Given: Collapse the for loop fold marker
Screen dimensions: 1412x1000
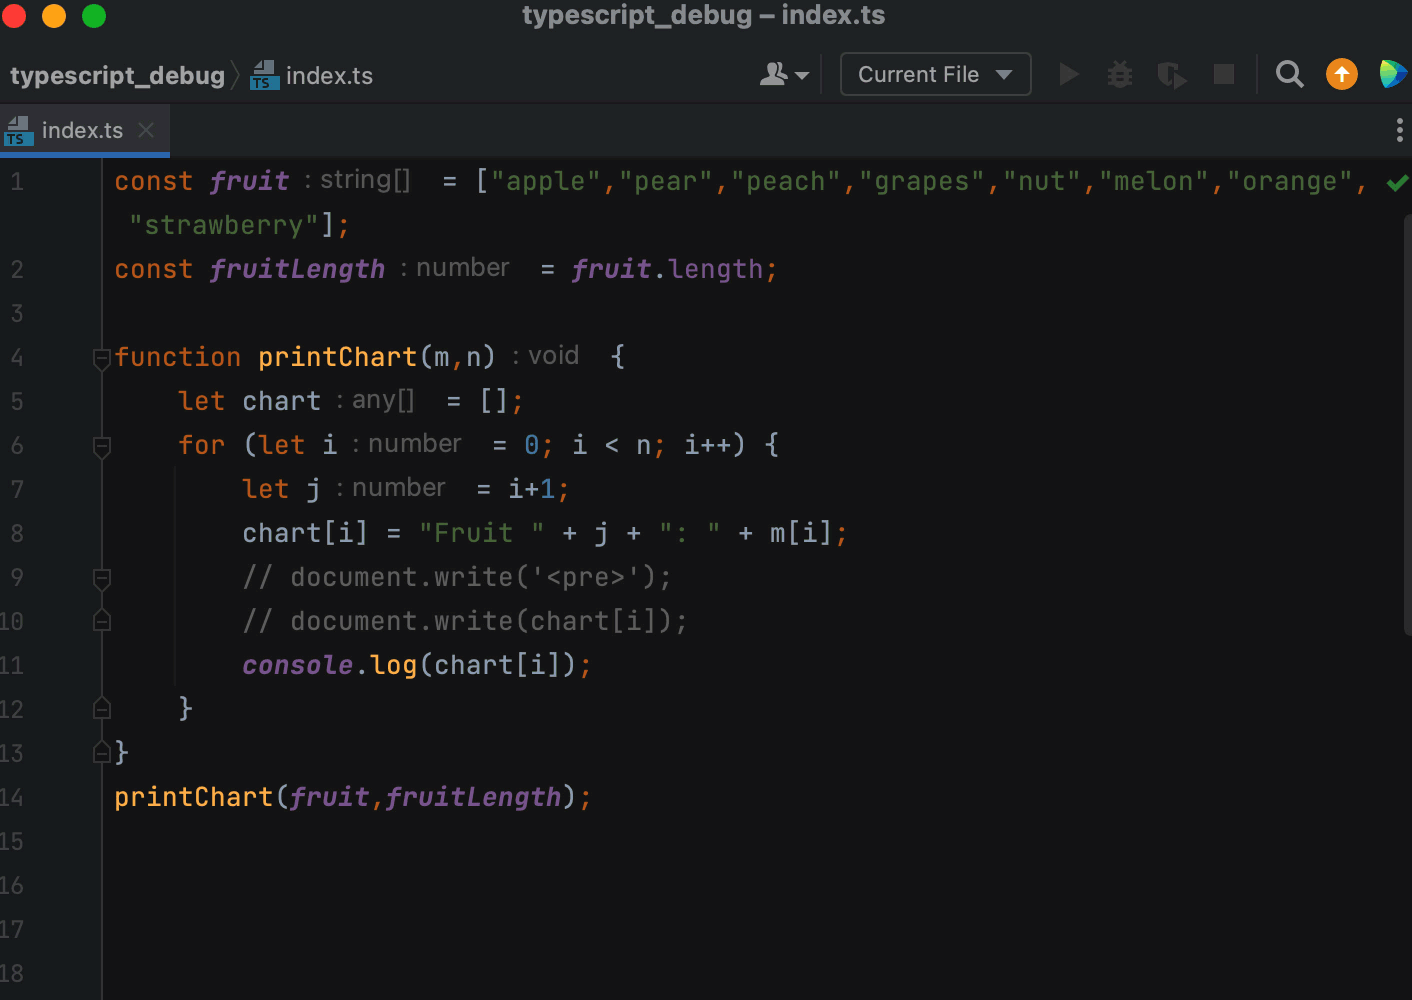Looking at the screenshot, I should (x=101, y=446).
